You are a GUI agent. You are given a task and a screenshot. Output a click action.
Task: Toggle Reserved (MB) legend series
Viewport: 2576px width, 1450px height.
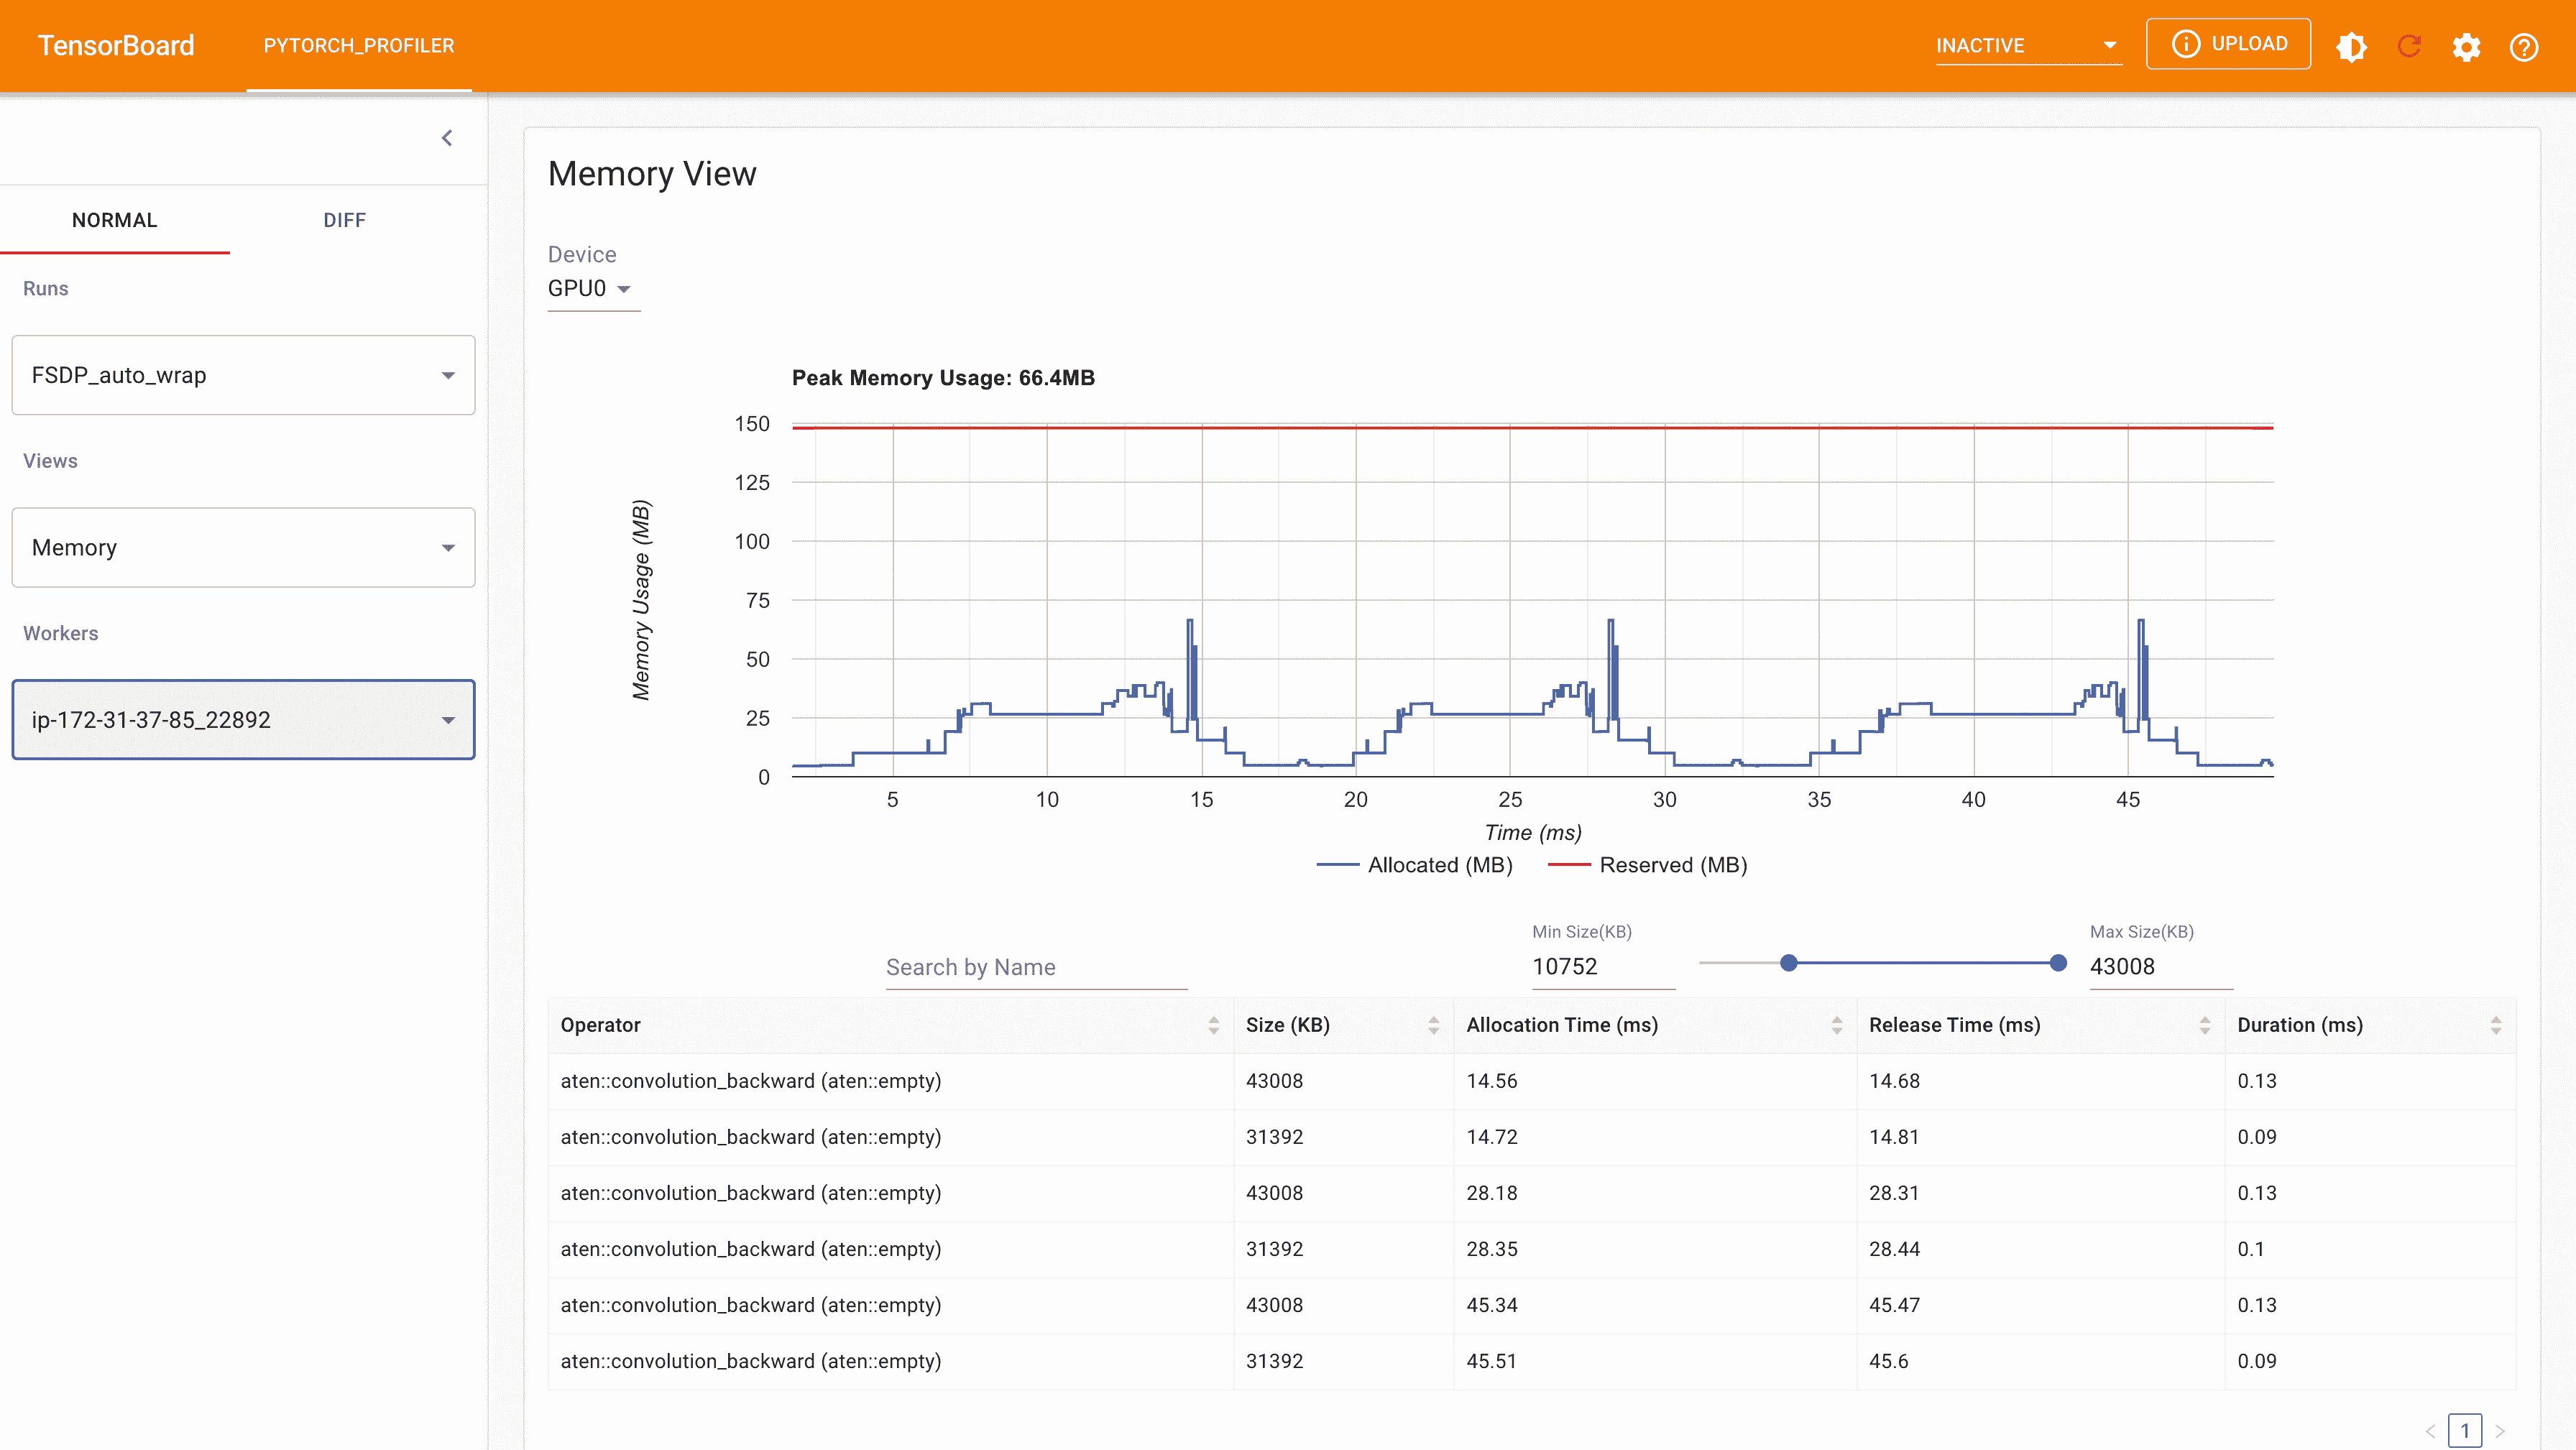pyautogui.click(x=1648, y=865)
